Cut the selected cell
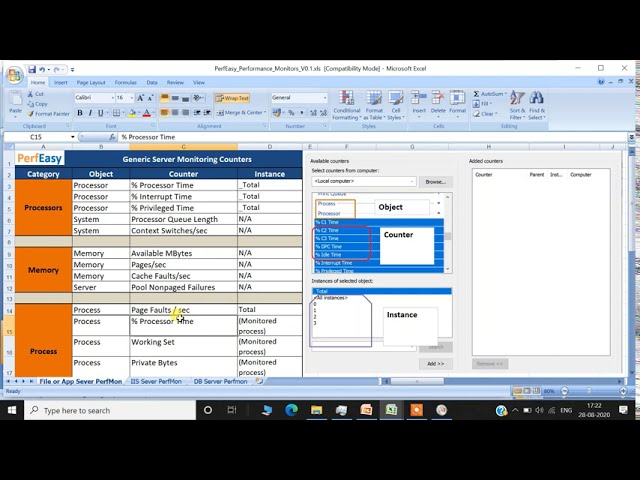Screen dimensions: 640x480 click(x=36, y=94)
